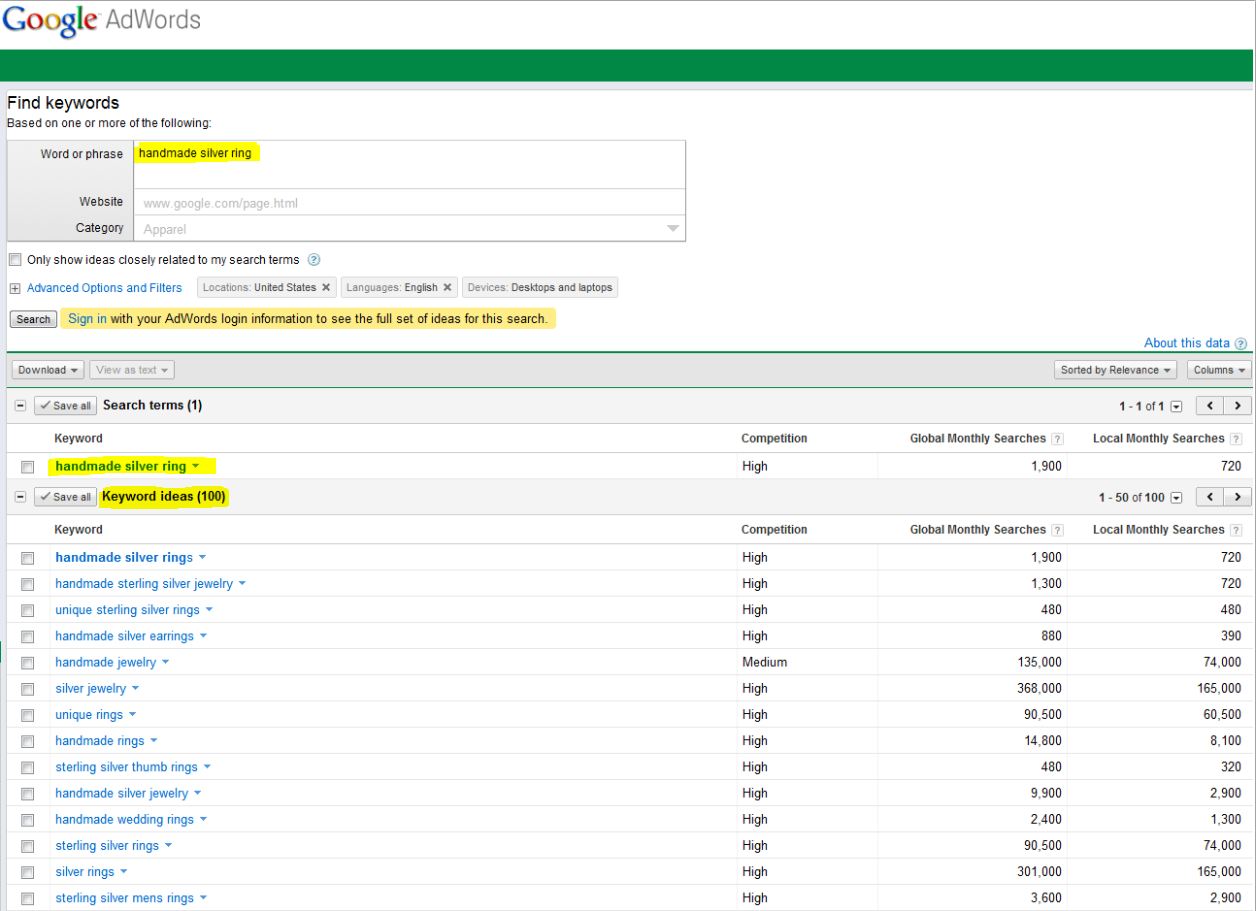Open Local Monthly Searches help in Search terms section
Image resolution: width=1256 pixels, height=911 pixels.
1235,439
